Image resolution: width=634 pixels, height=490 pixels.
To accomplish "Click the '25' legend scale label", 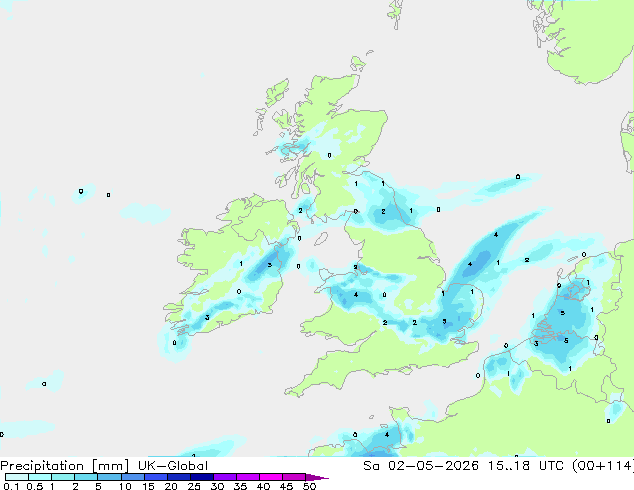I will point(194,486).
